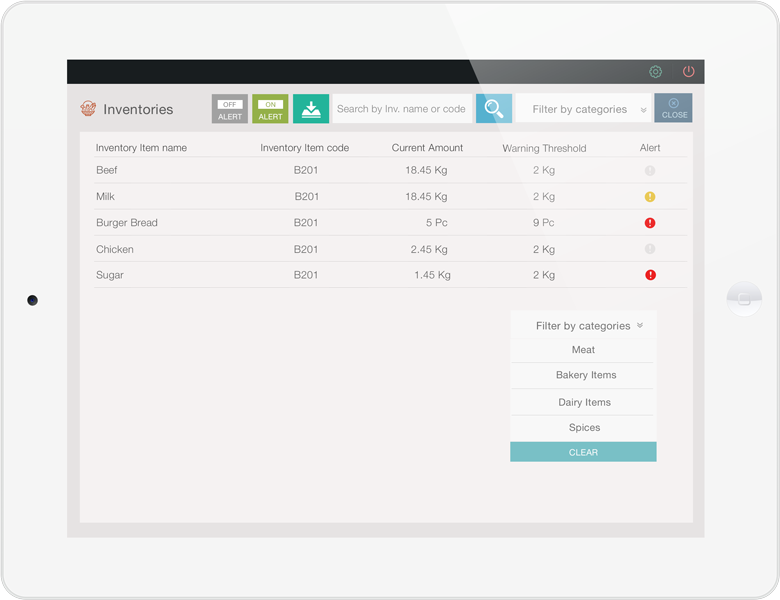The image size is (780, 600).
Task: Toggle the grey alert indicator for Beef
Action: tap(650, 171)
